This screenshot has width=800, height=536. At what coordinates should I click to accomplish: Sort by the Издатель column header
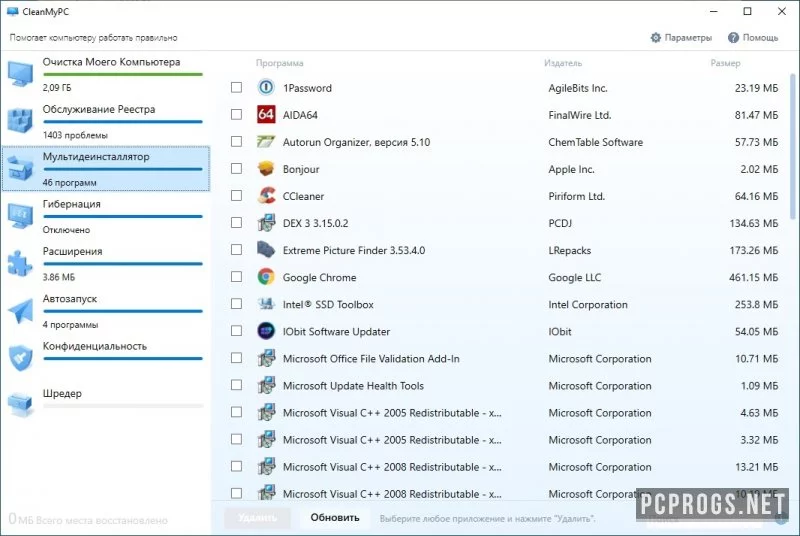coord(563,63)
